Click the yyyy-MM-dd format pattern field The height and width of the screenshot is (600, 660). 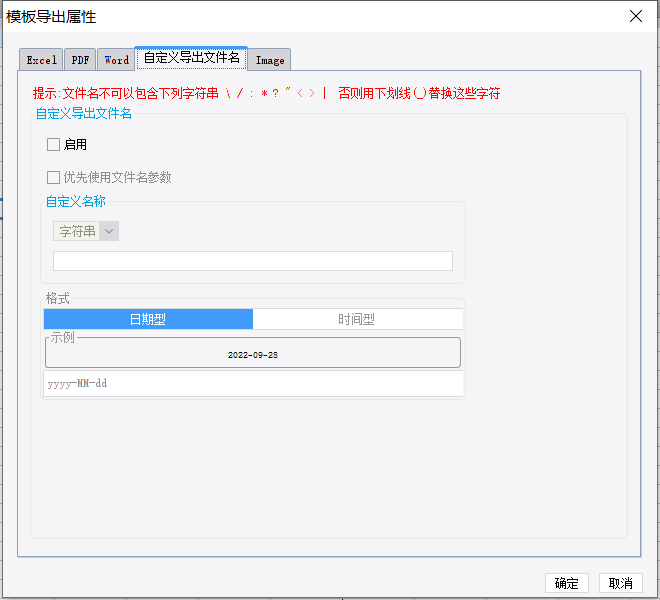tap(253, 384)
